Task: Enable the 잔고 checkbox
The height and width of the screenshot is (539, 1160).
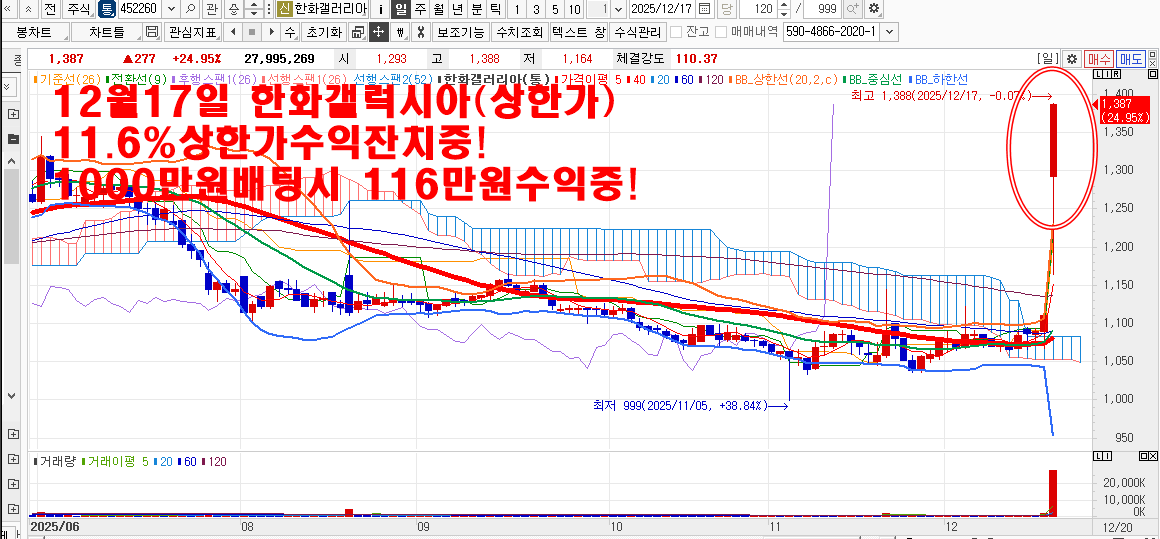Action: coord(677,32)
